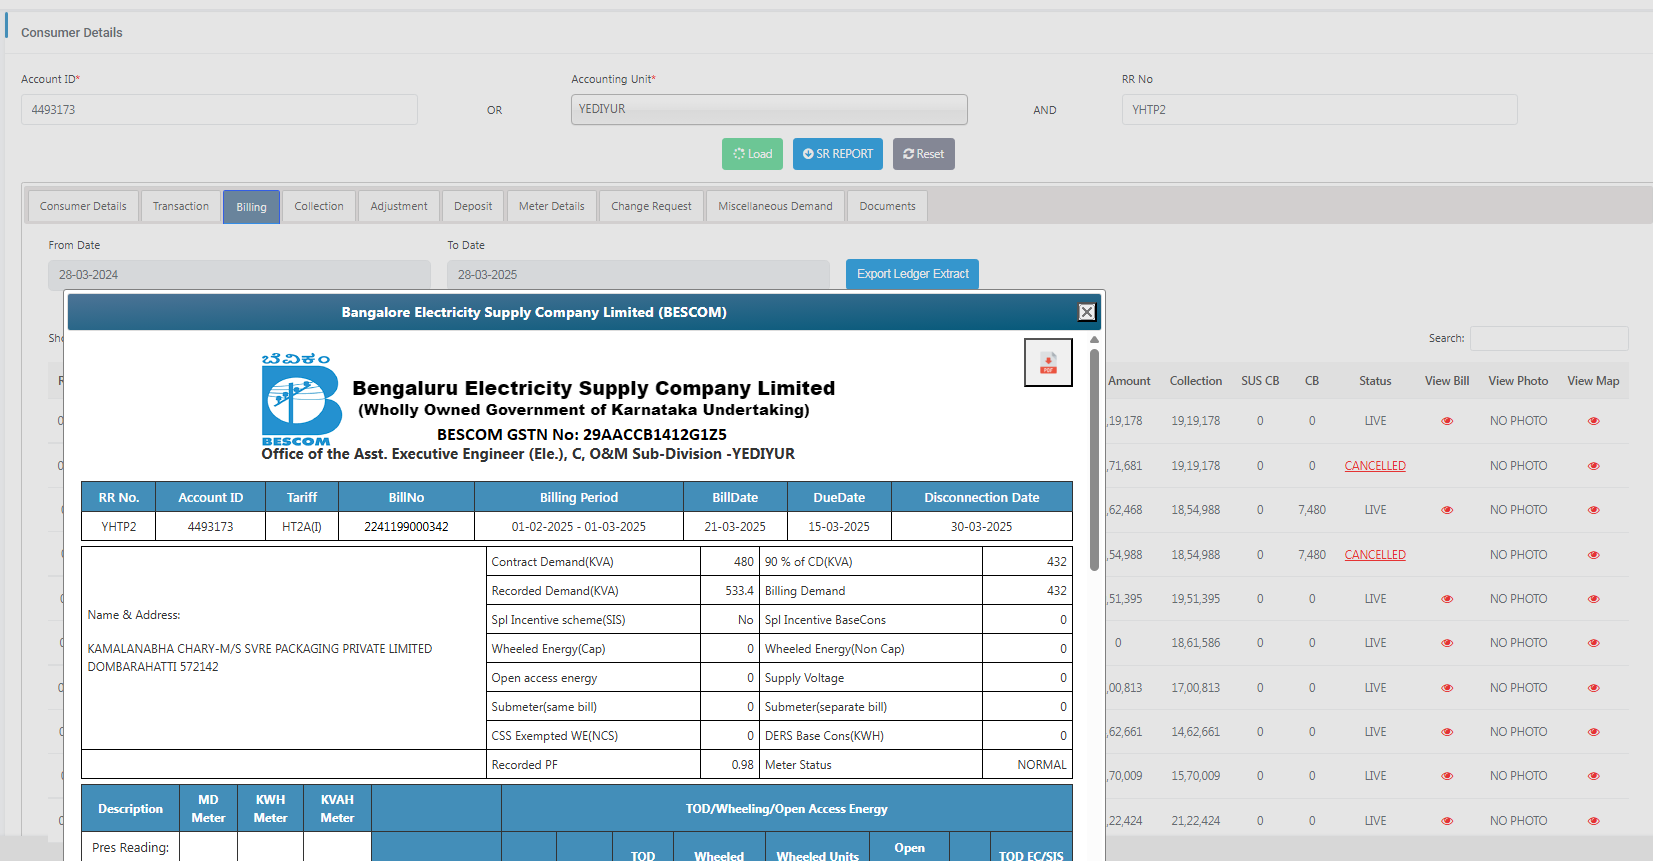Open map view for CANCELLED 18,54,988 row
Image resolution: width=1653 pixels, height=861 pixels.
click(x=1594, y=555)
